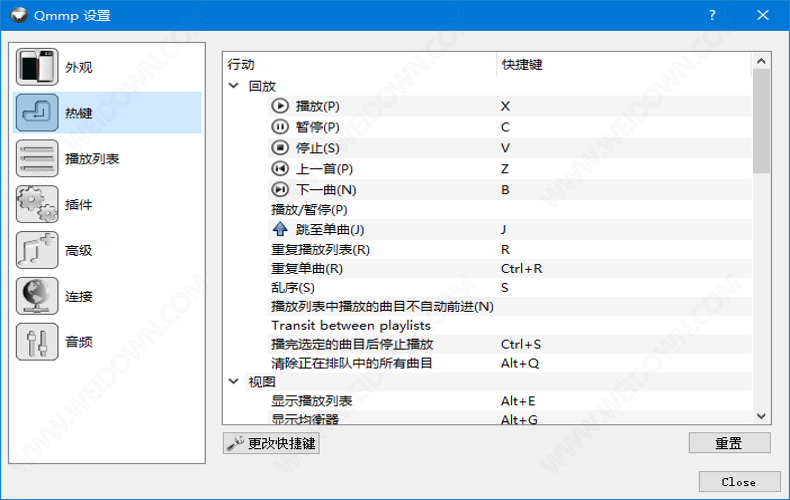Viewport: 790px width, 500px height.
Task: Select the 热键 hotkey icon in sidebar
Action: tap(37, 112)
